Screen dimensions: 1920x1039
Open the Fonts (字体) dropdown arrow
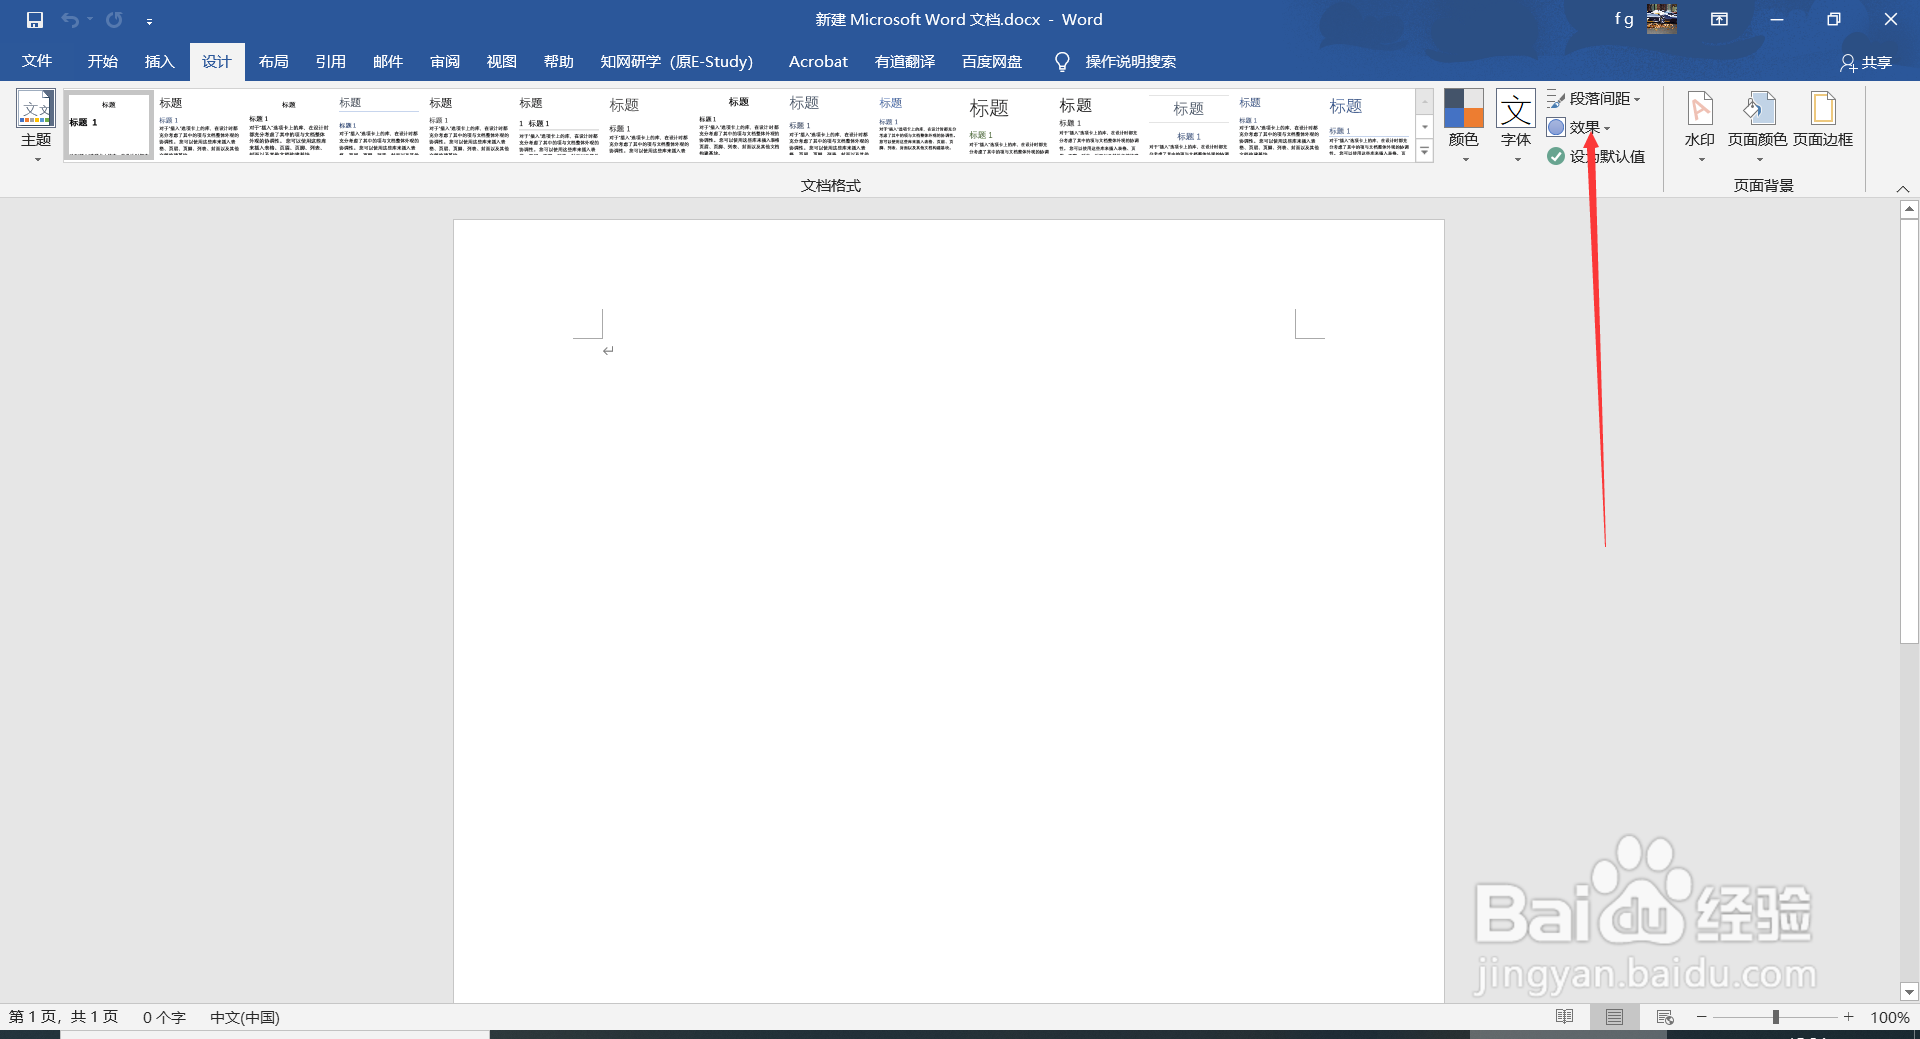(x=1517, y=160)
